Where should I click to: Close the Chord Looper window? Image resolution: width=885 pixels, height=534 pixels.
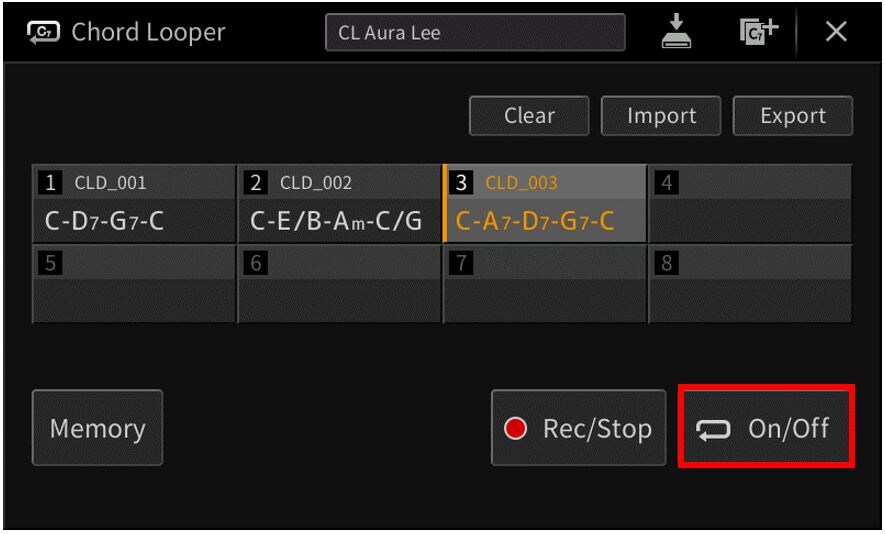(835, 32)
